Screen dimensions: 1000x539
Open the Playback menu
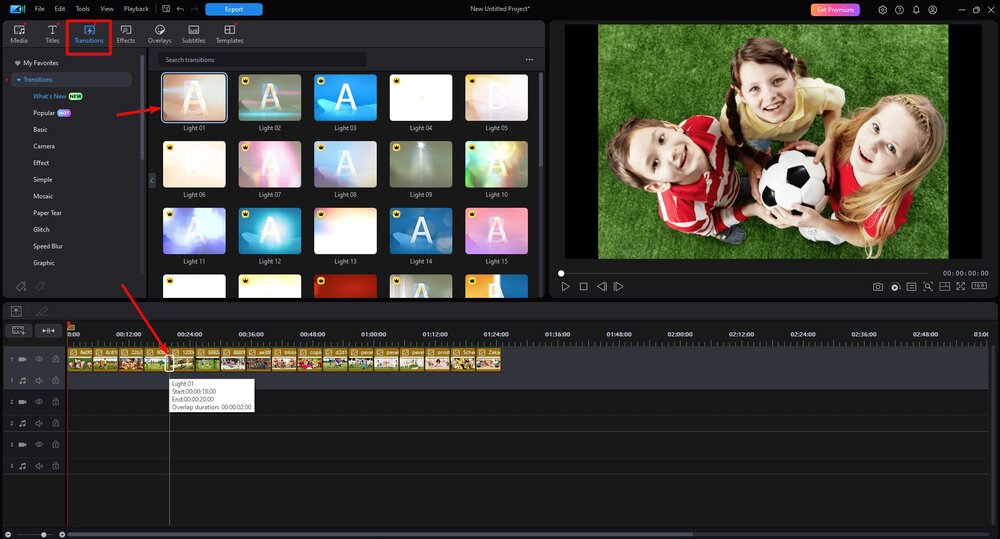point(136,9)
